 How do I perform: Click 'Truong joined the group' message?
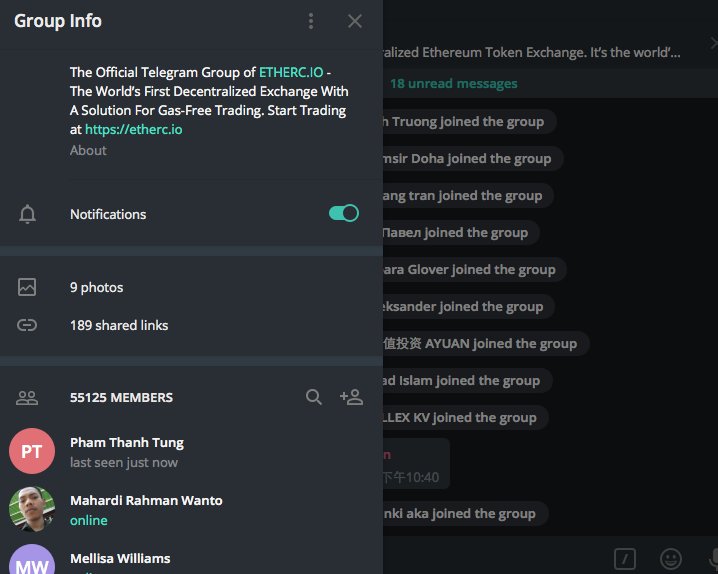469,122
